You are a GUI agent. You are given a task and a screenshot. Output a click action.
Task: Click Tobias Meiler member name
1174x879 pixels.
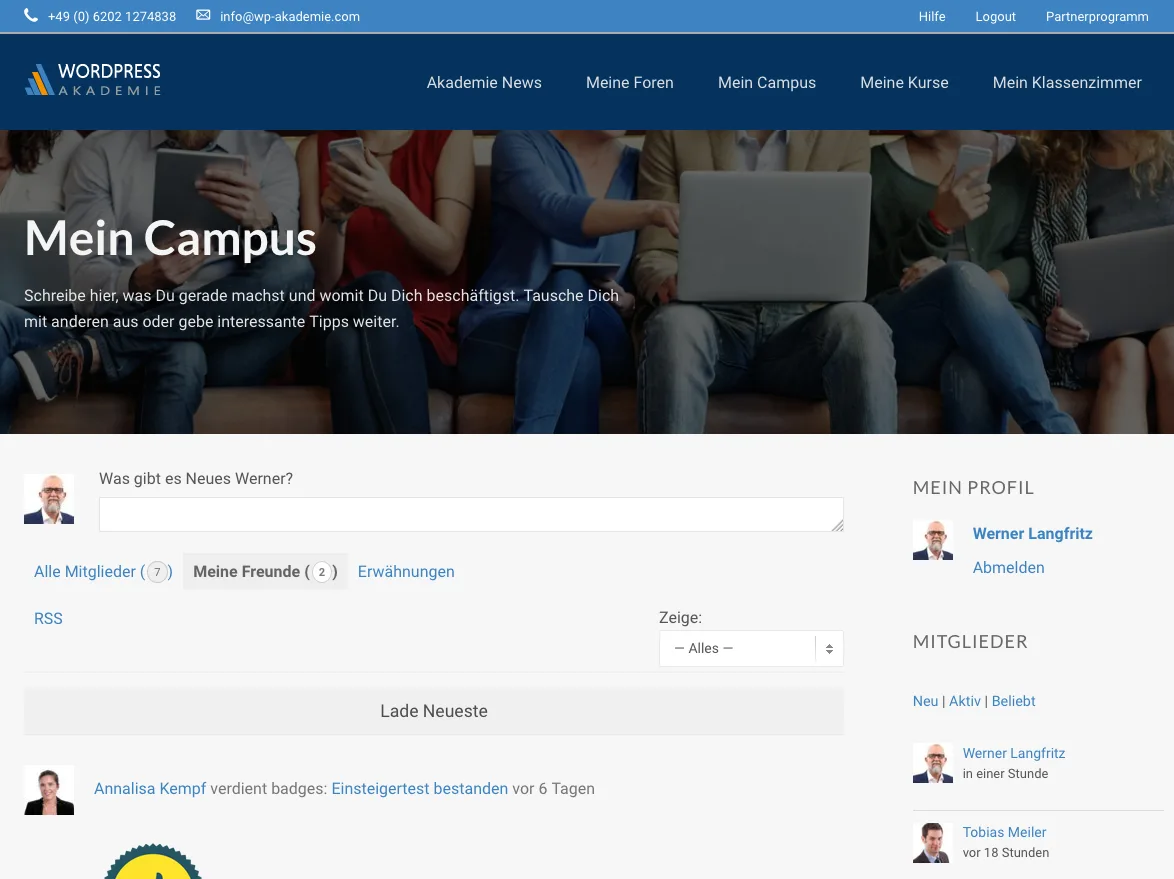click(1004, 832)
